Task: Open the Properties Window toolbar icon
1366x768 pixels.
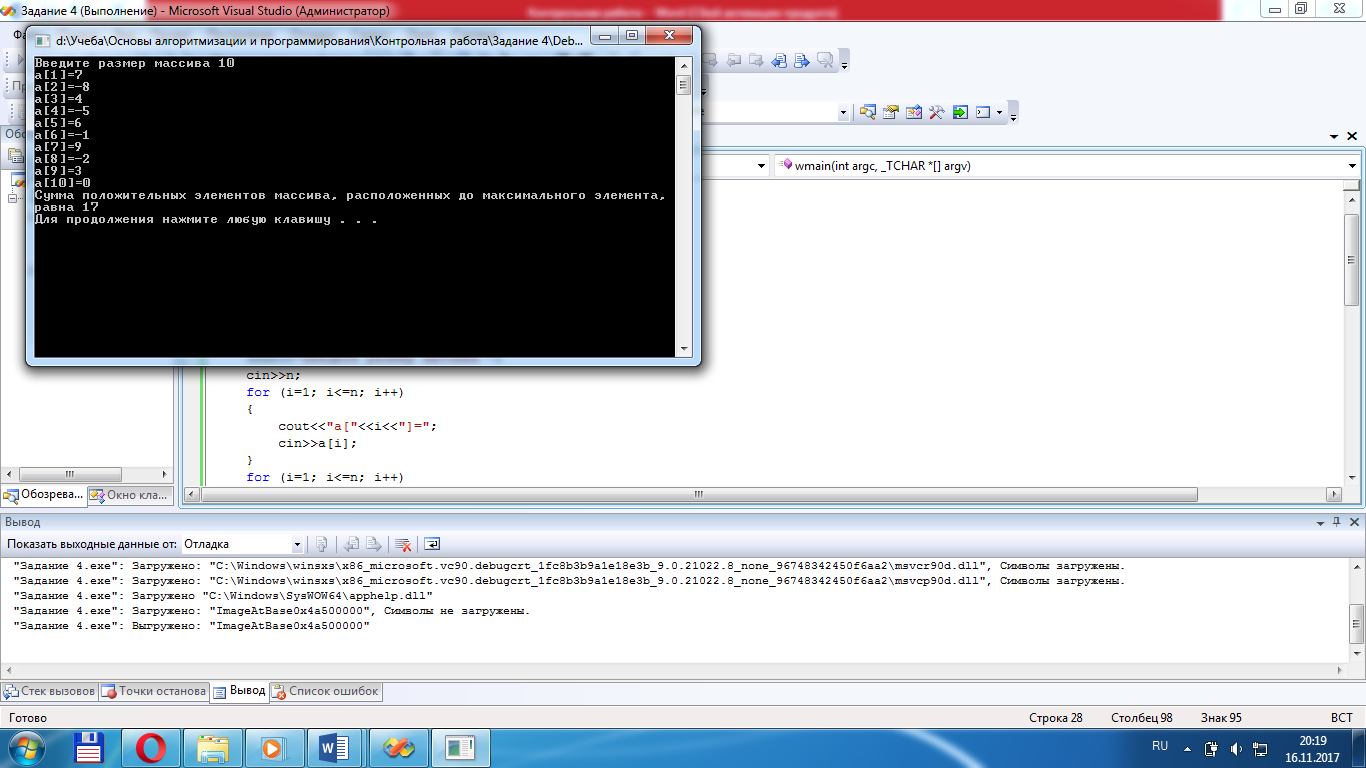Action: tap(889, 112)
